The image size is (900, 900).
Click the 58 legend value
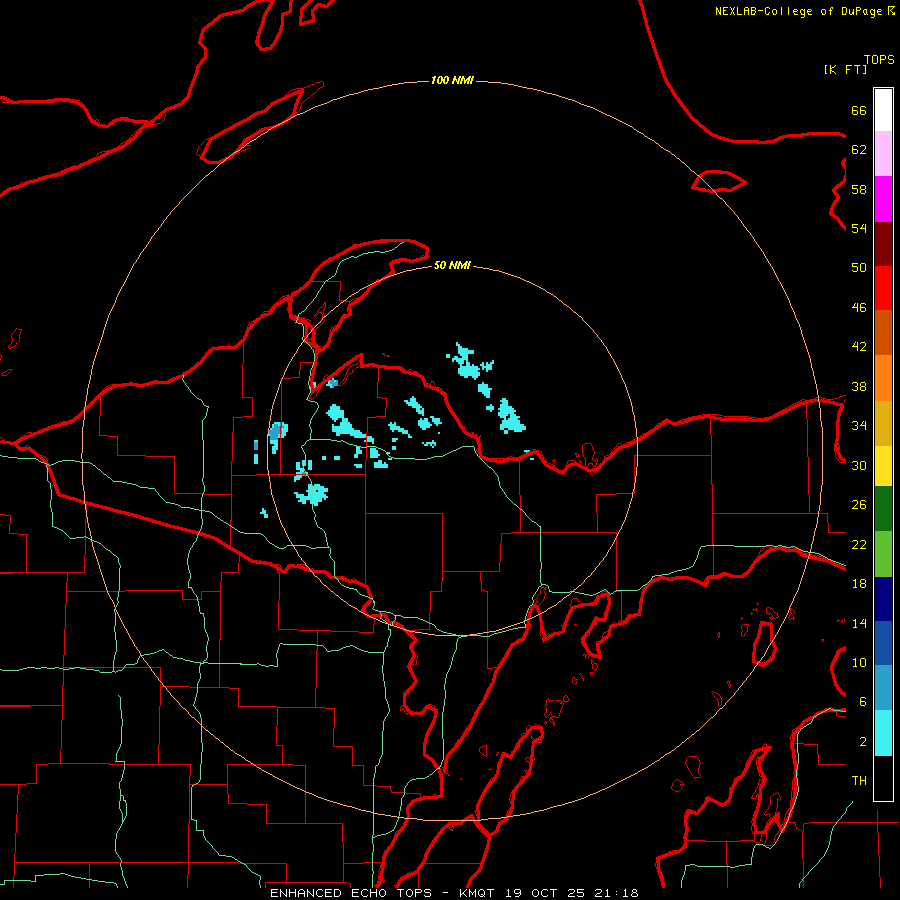(859, 189)
